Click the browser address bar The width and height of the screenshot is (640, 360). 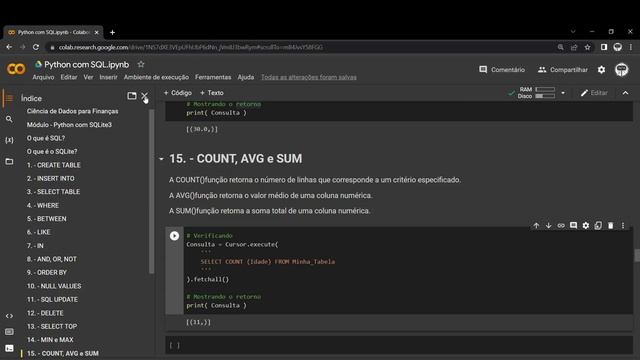302,47
